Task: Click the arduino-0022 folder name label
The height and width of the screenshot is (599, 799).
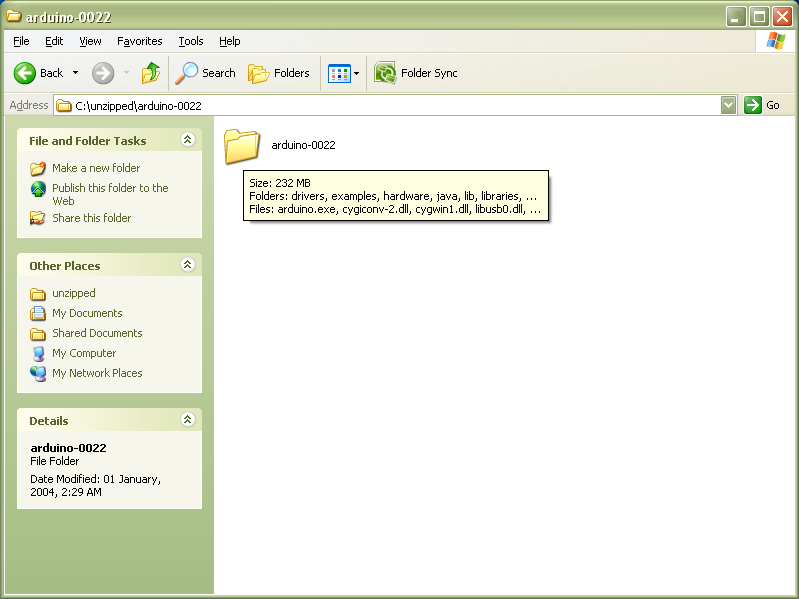Action: pos(303,145)
